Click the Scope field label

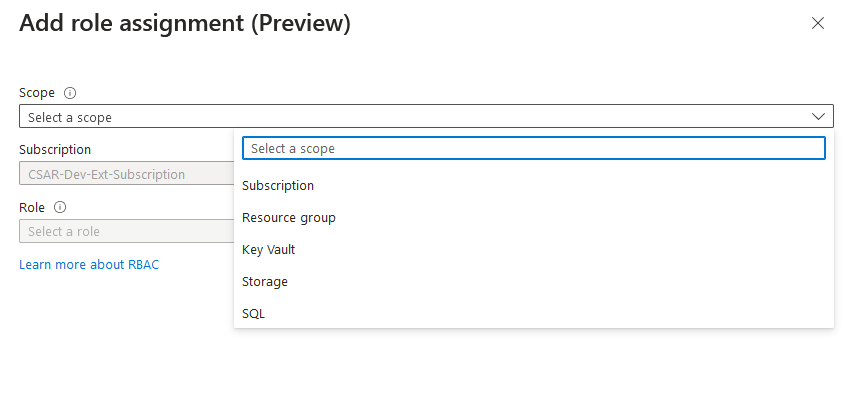point(37,93)
